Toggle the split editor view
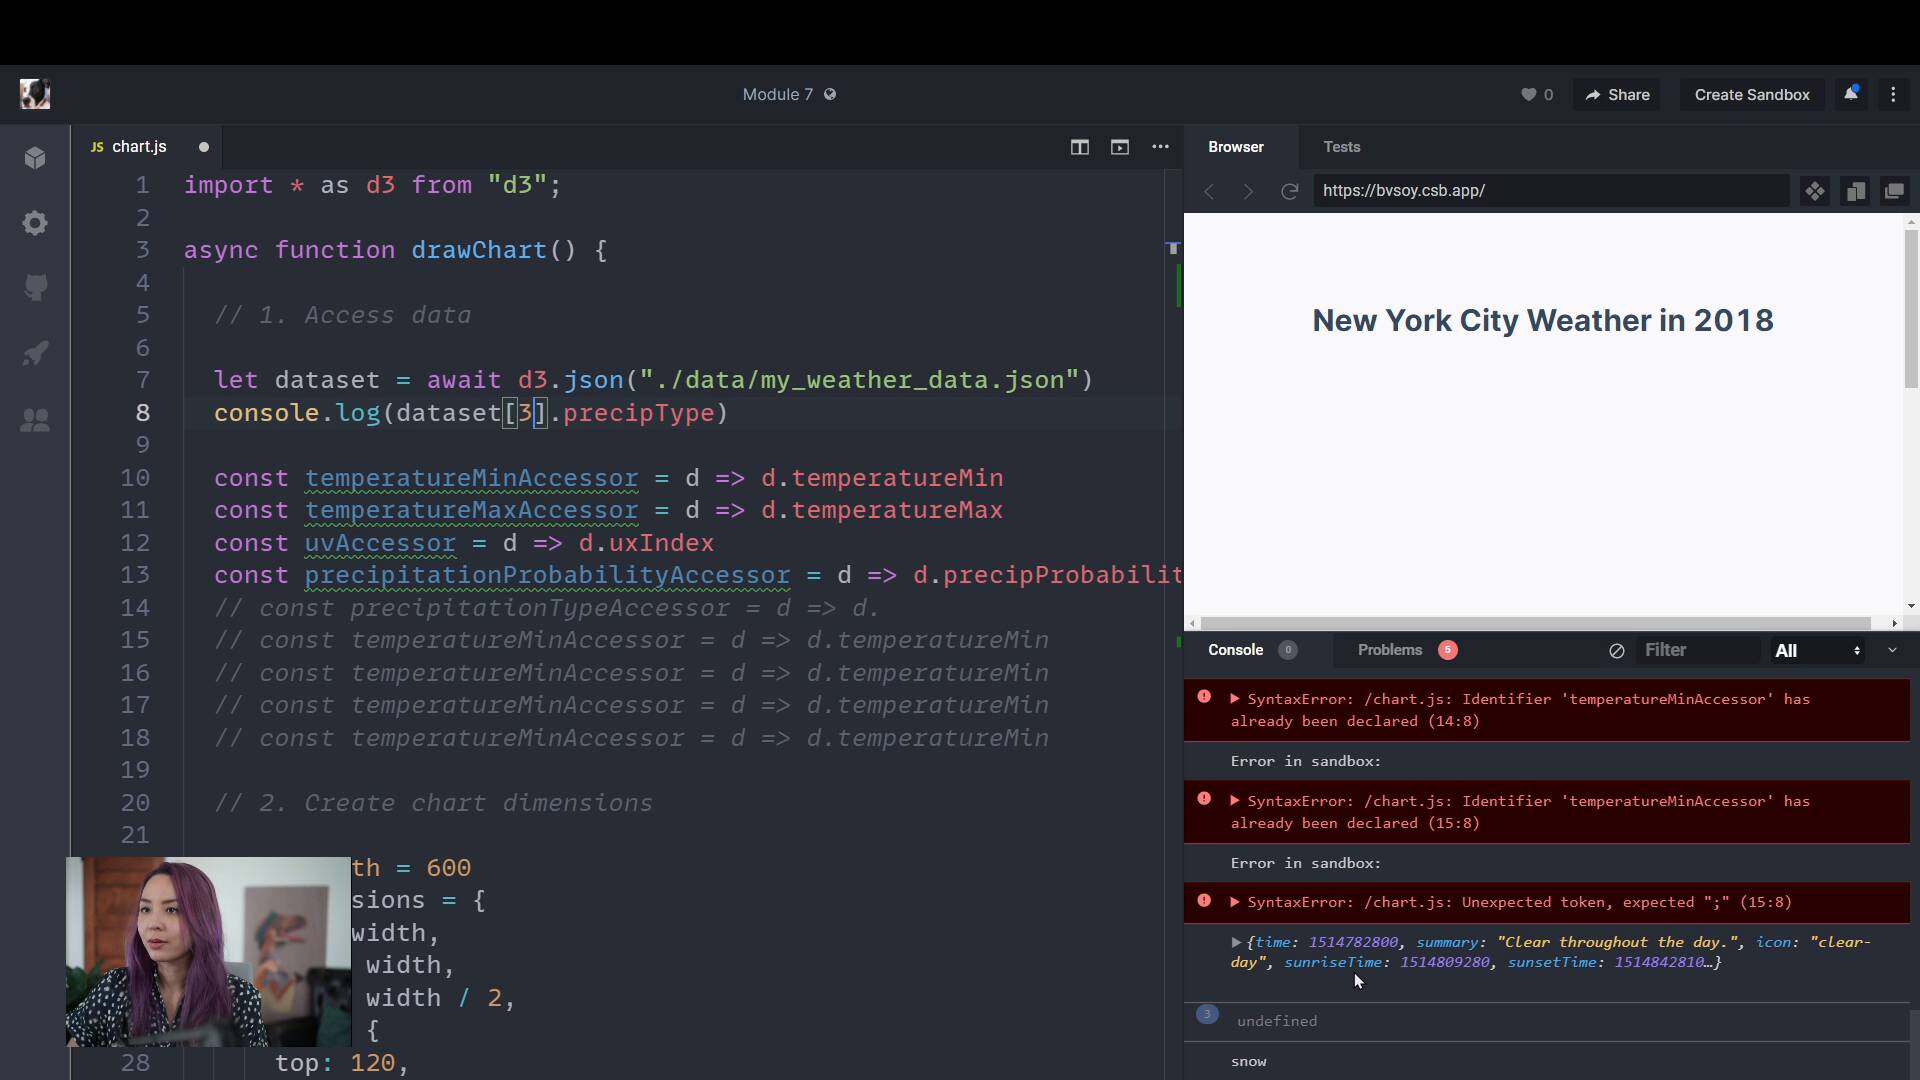 (1080, 147)
